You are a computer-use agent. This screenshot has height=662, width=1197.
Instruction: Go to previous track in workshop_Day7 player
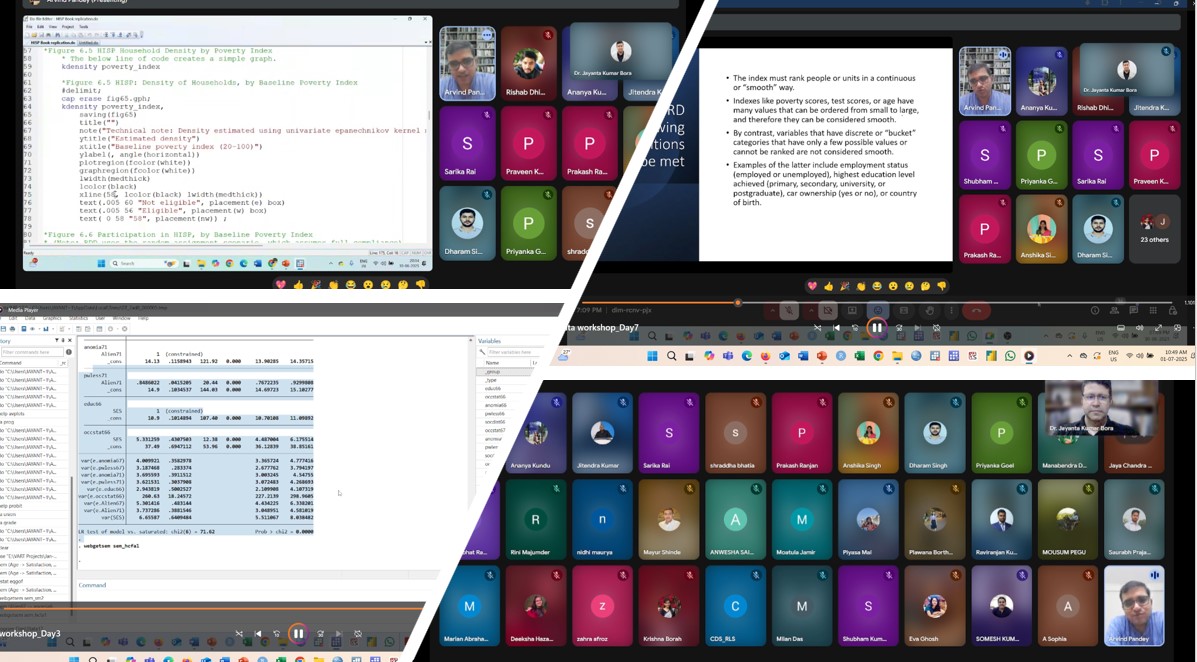836,328
